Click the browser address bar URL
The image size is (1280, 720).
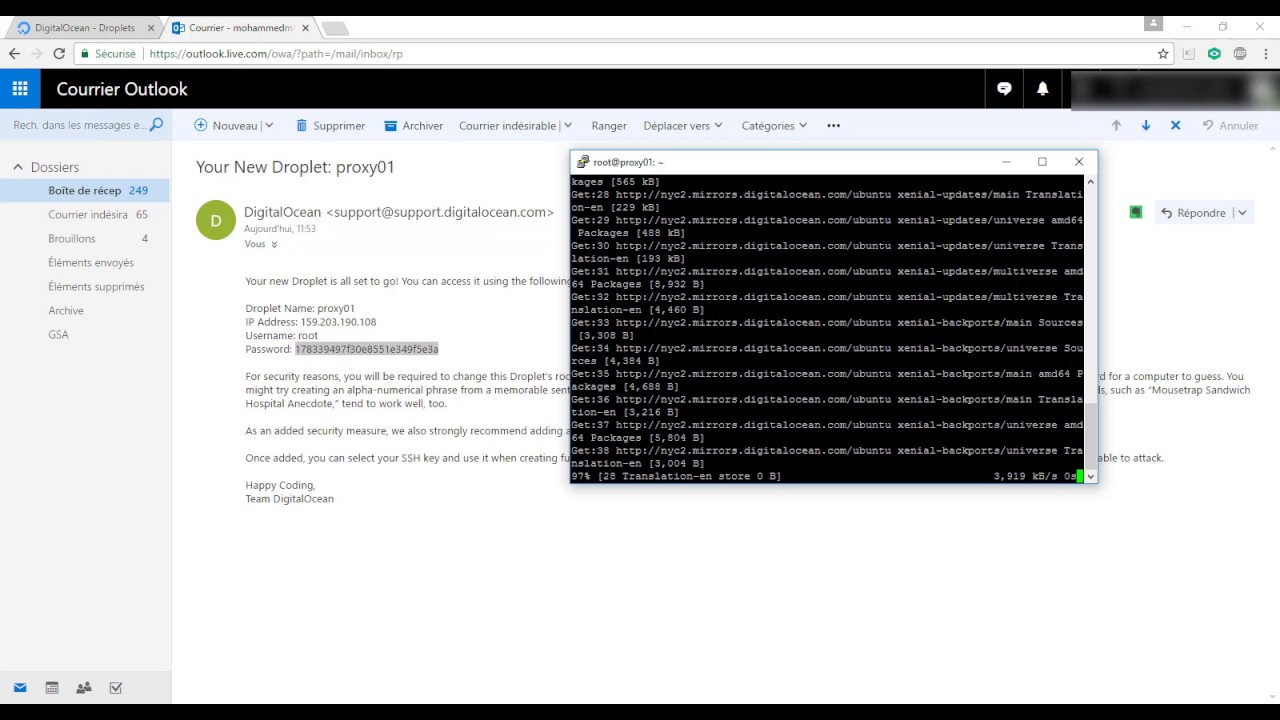[x=276, y=54]
